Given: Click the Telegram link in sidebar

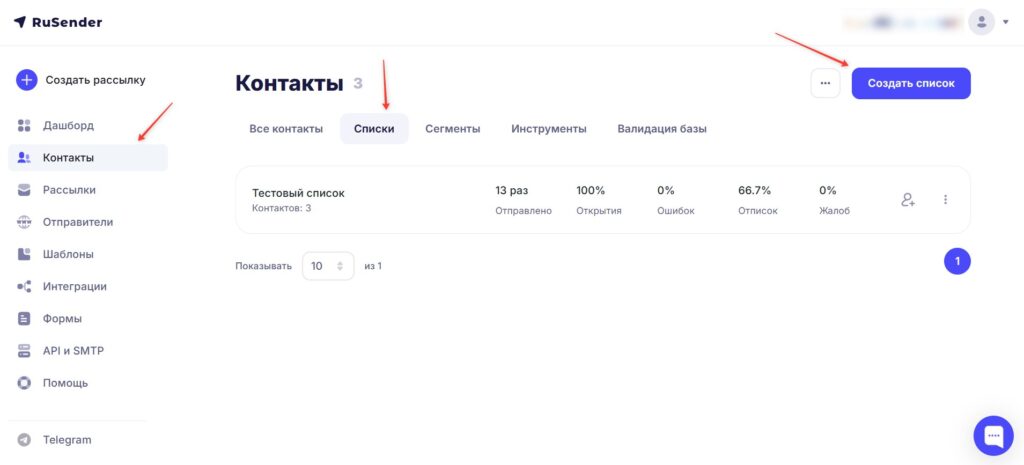Looking at the screenshot, I should (67, 440).
